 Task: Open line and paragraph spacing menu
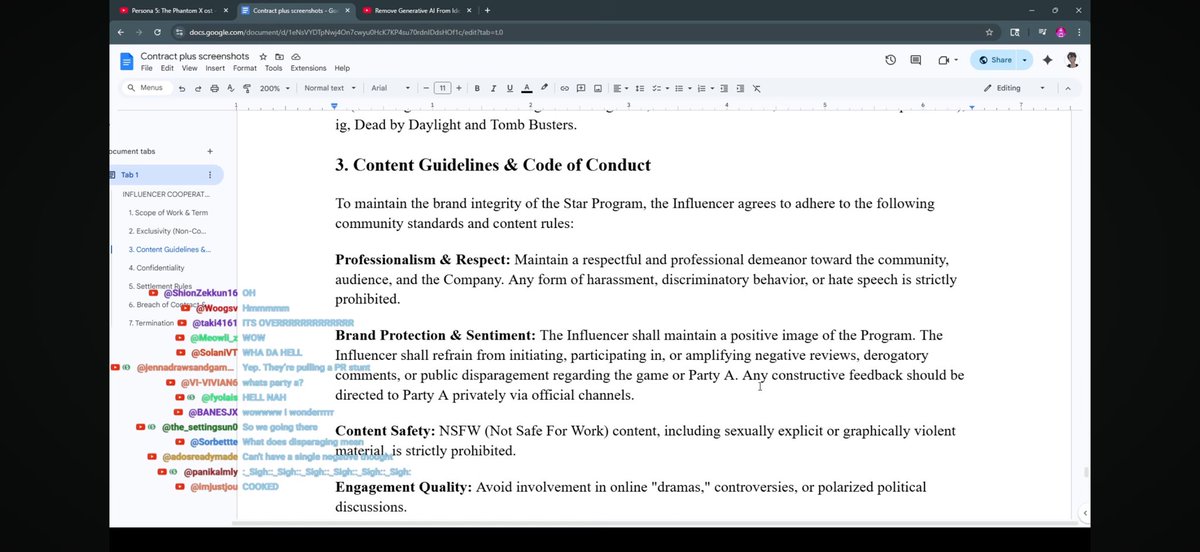(x=641, y=88)
